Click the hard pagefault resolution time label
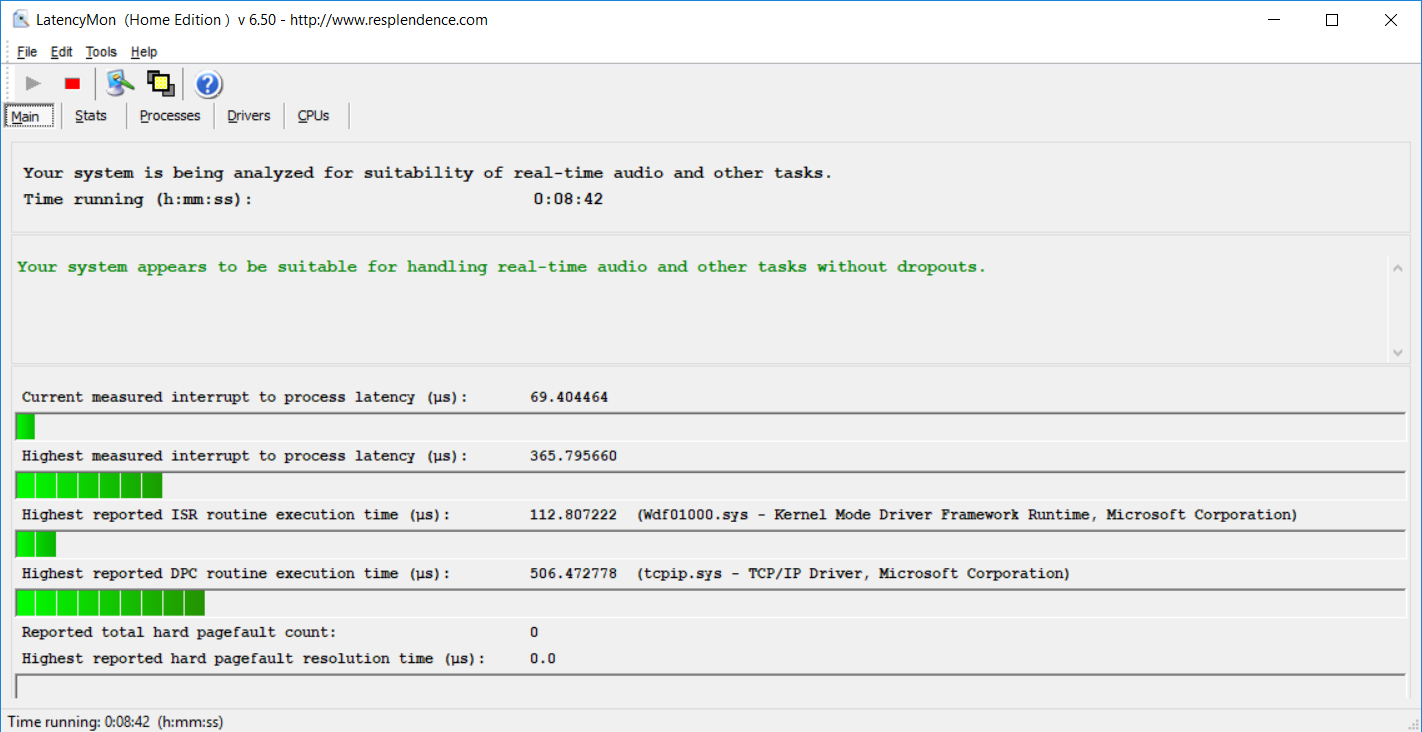This screenshot has height=732, width=1422. pos(253,659)
